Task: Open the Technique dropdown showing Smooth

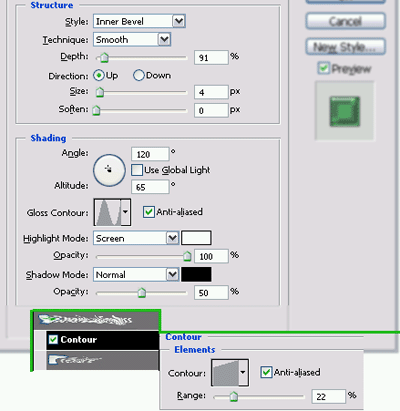Action: (132, 39)
